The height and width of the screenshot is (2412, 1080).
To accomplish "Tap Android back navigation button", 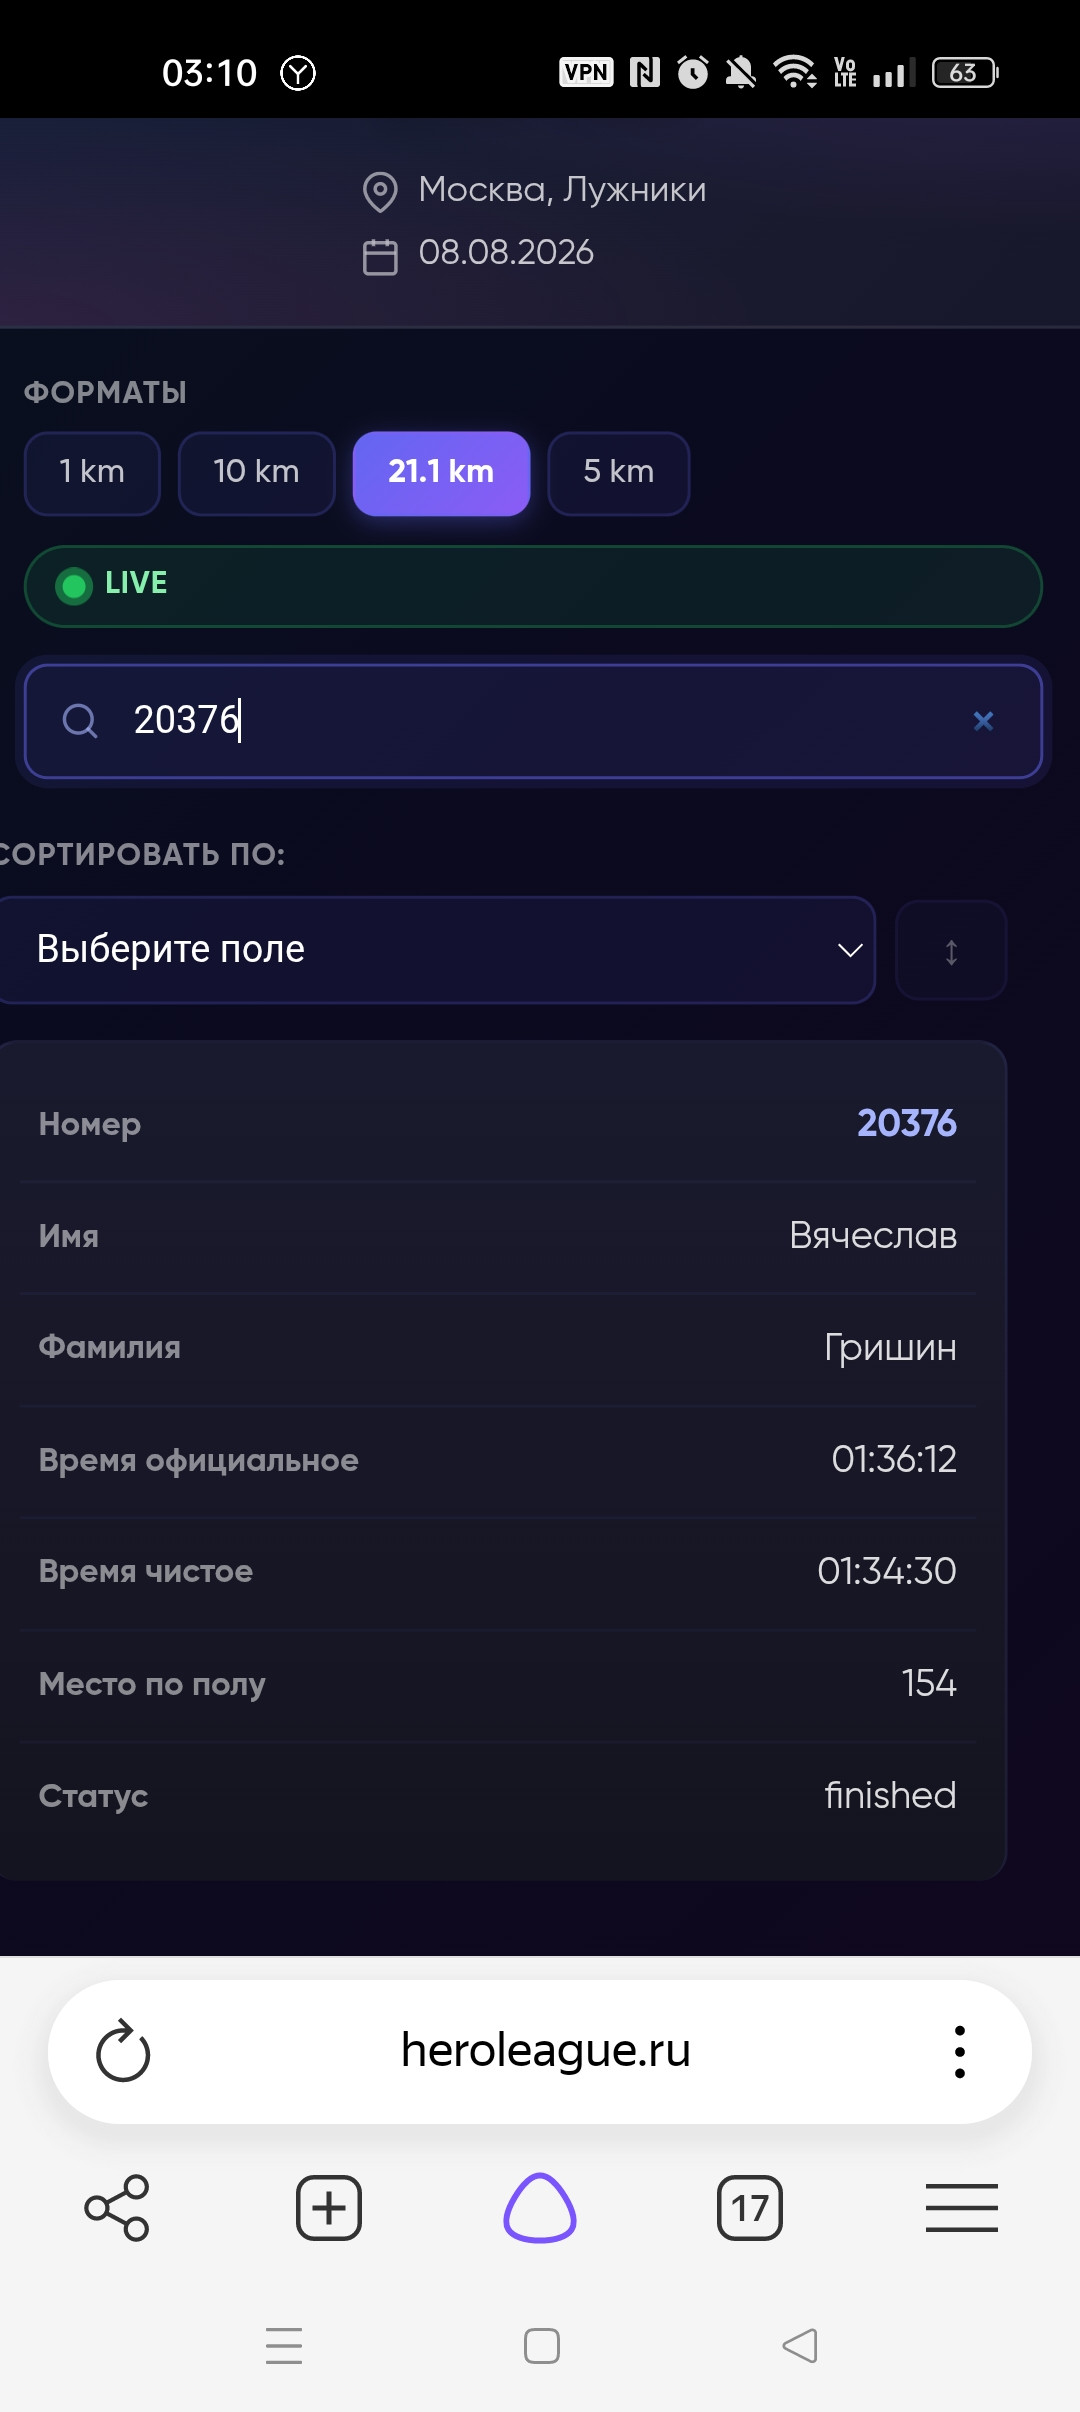I will [x=800, y=2345].
